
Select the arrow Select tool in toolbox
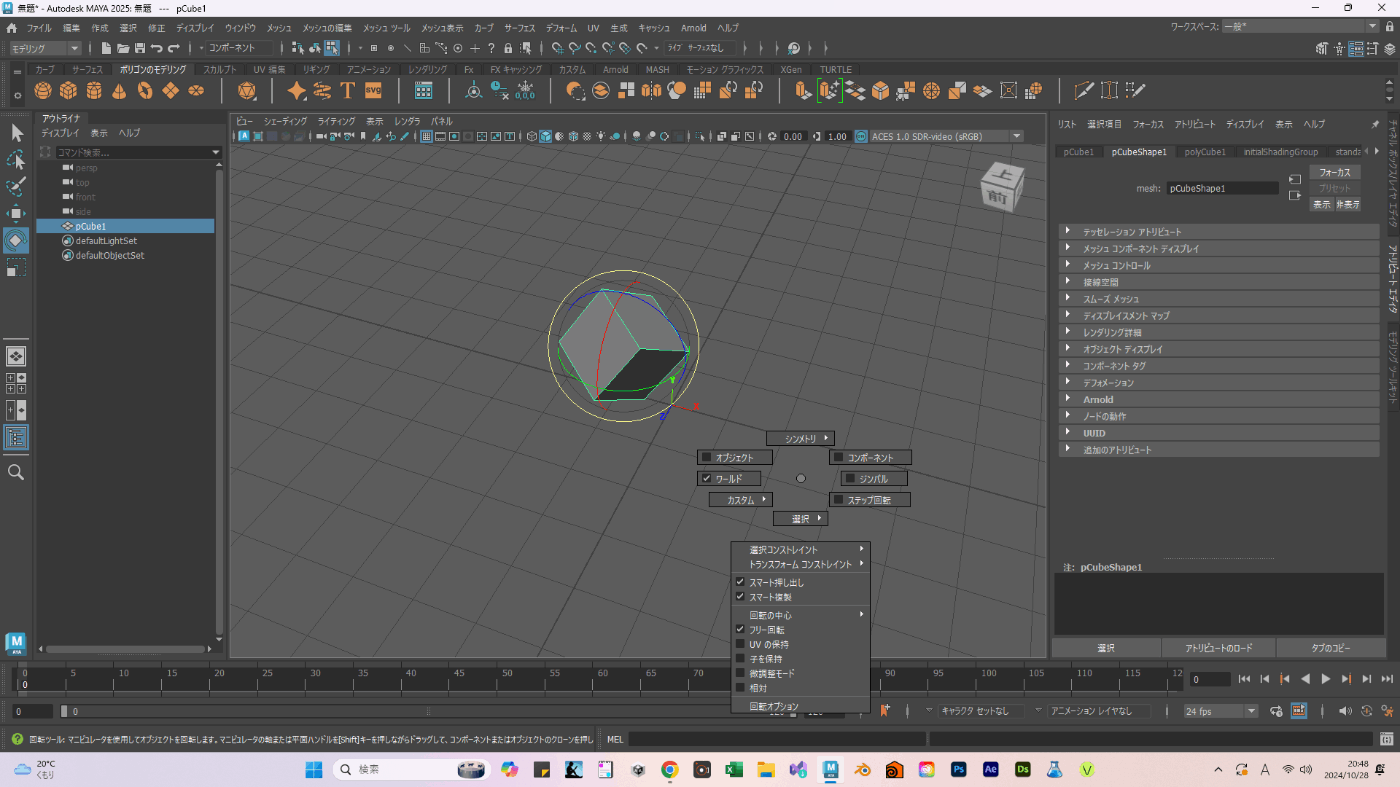[16, 133]
